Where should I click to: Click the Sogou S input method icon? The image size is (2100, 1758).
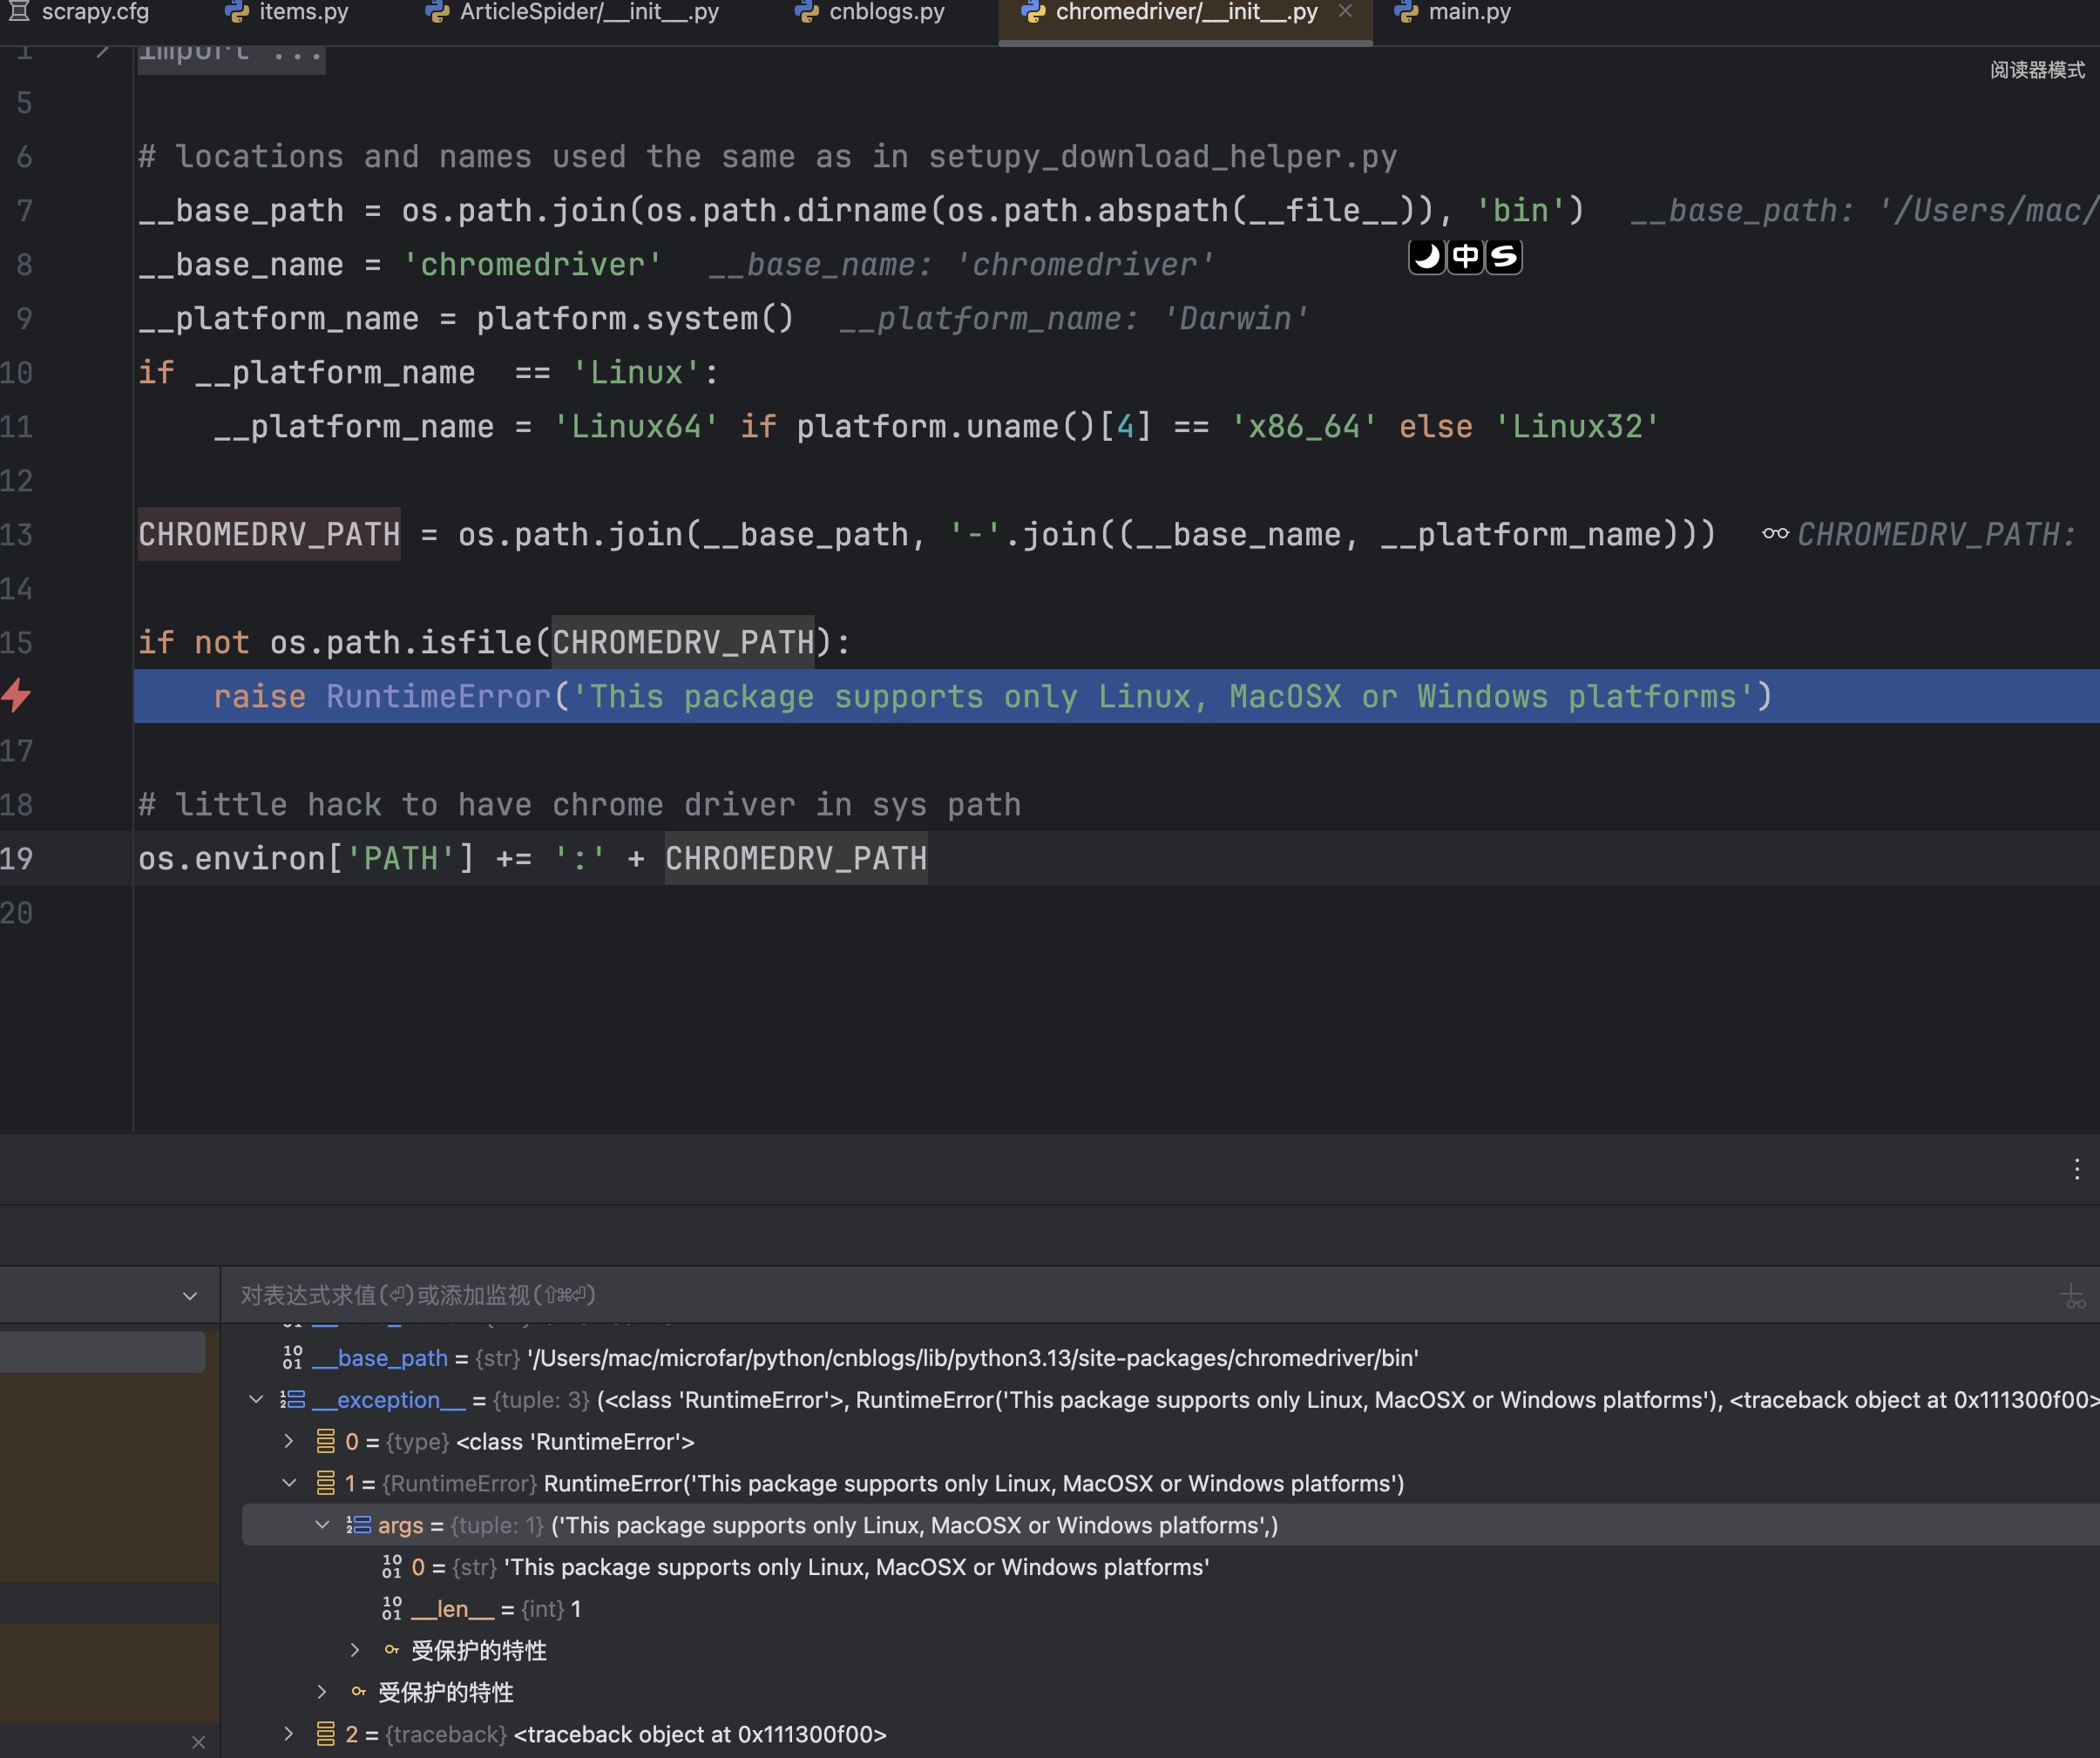coord(1503,257)
